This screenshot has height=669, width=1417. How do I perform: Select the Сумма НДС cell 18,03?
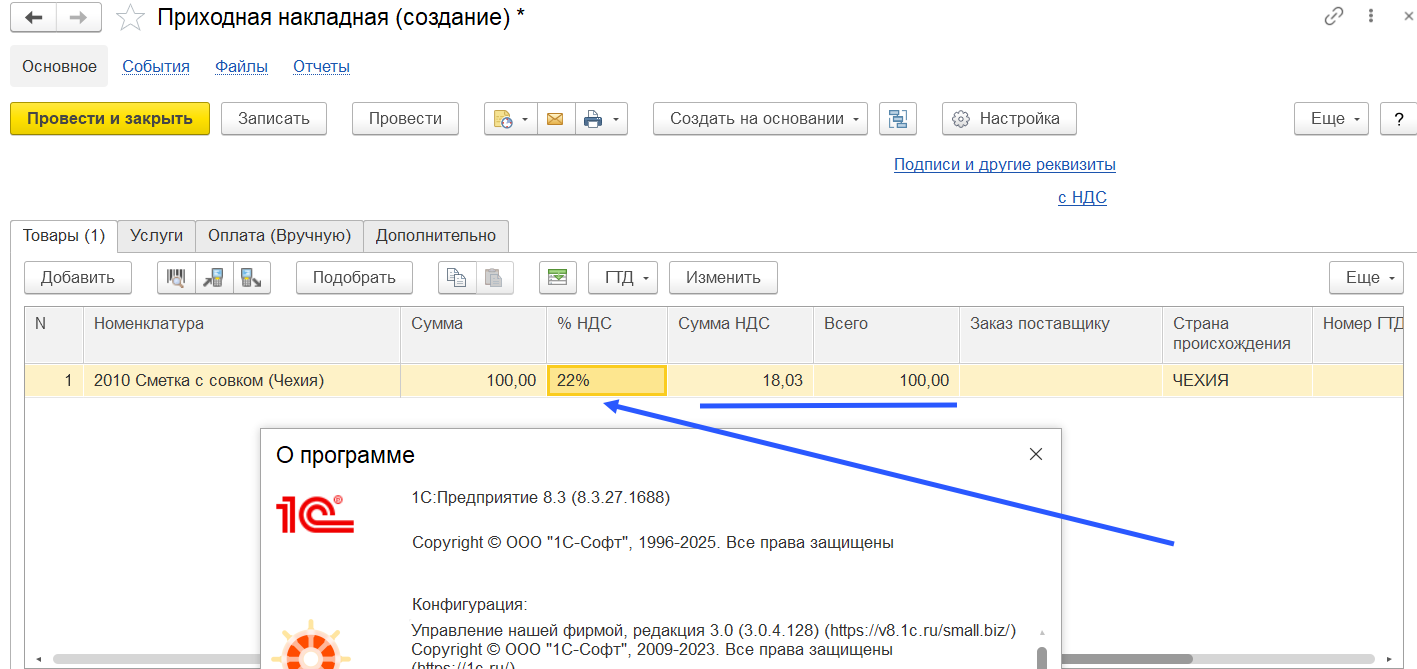click(x=741, y=381)
